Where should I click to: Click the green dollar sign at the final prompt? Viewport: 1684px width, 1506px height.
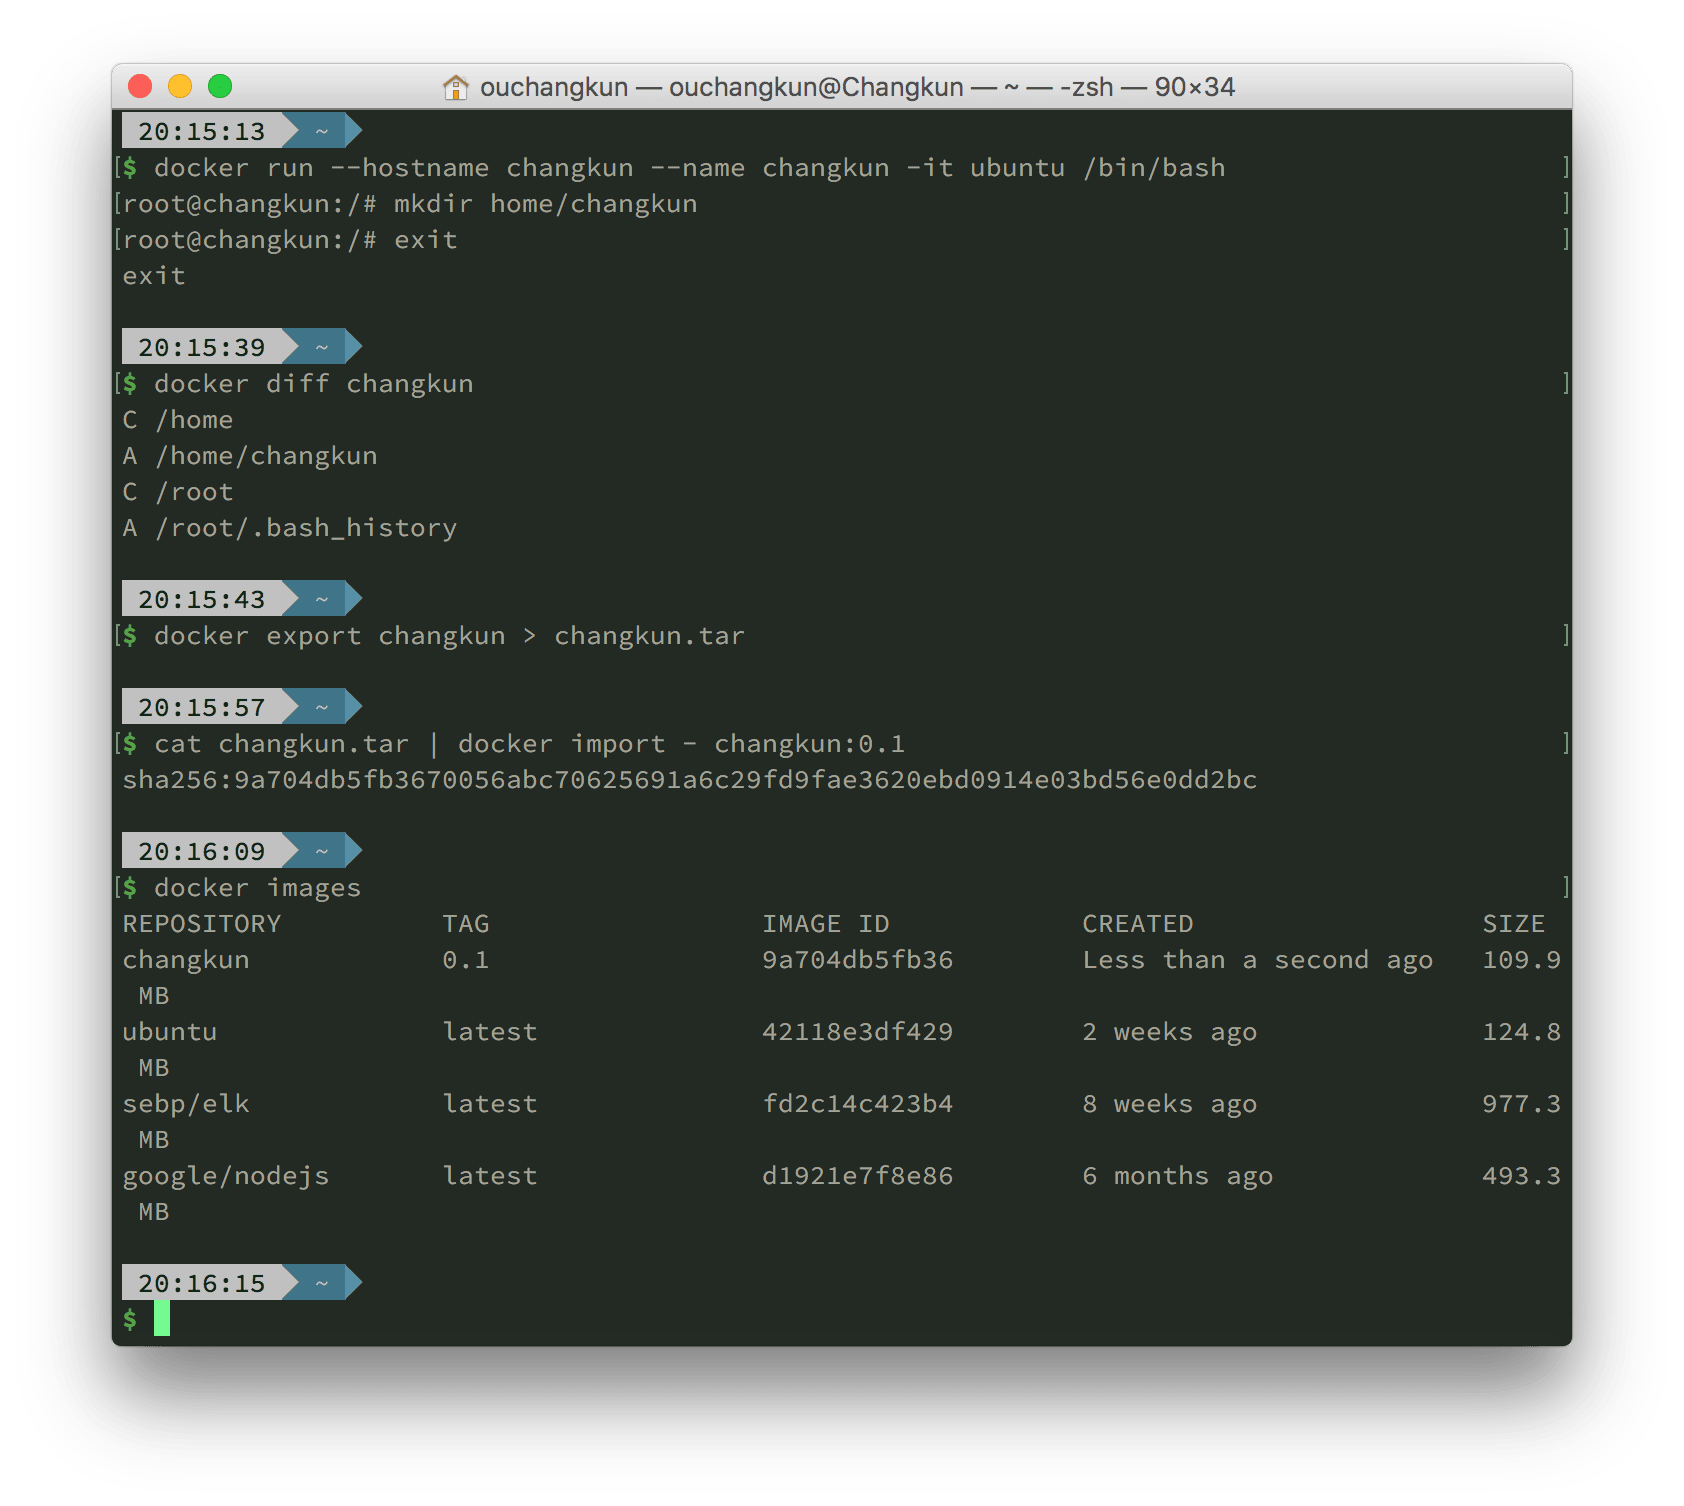[130, 1319]
